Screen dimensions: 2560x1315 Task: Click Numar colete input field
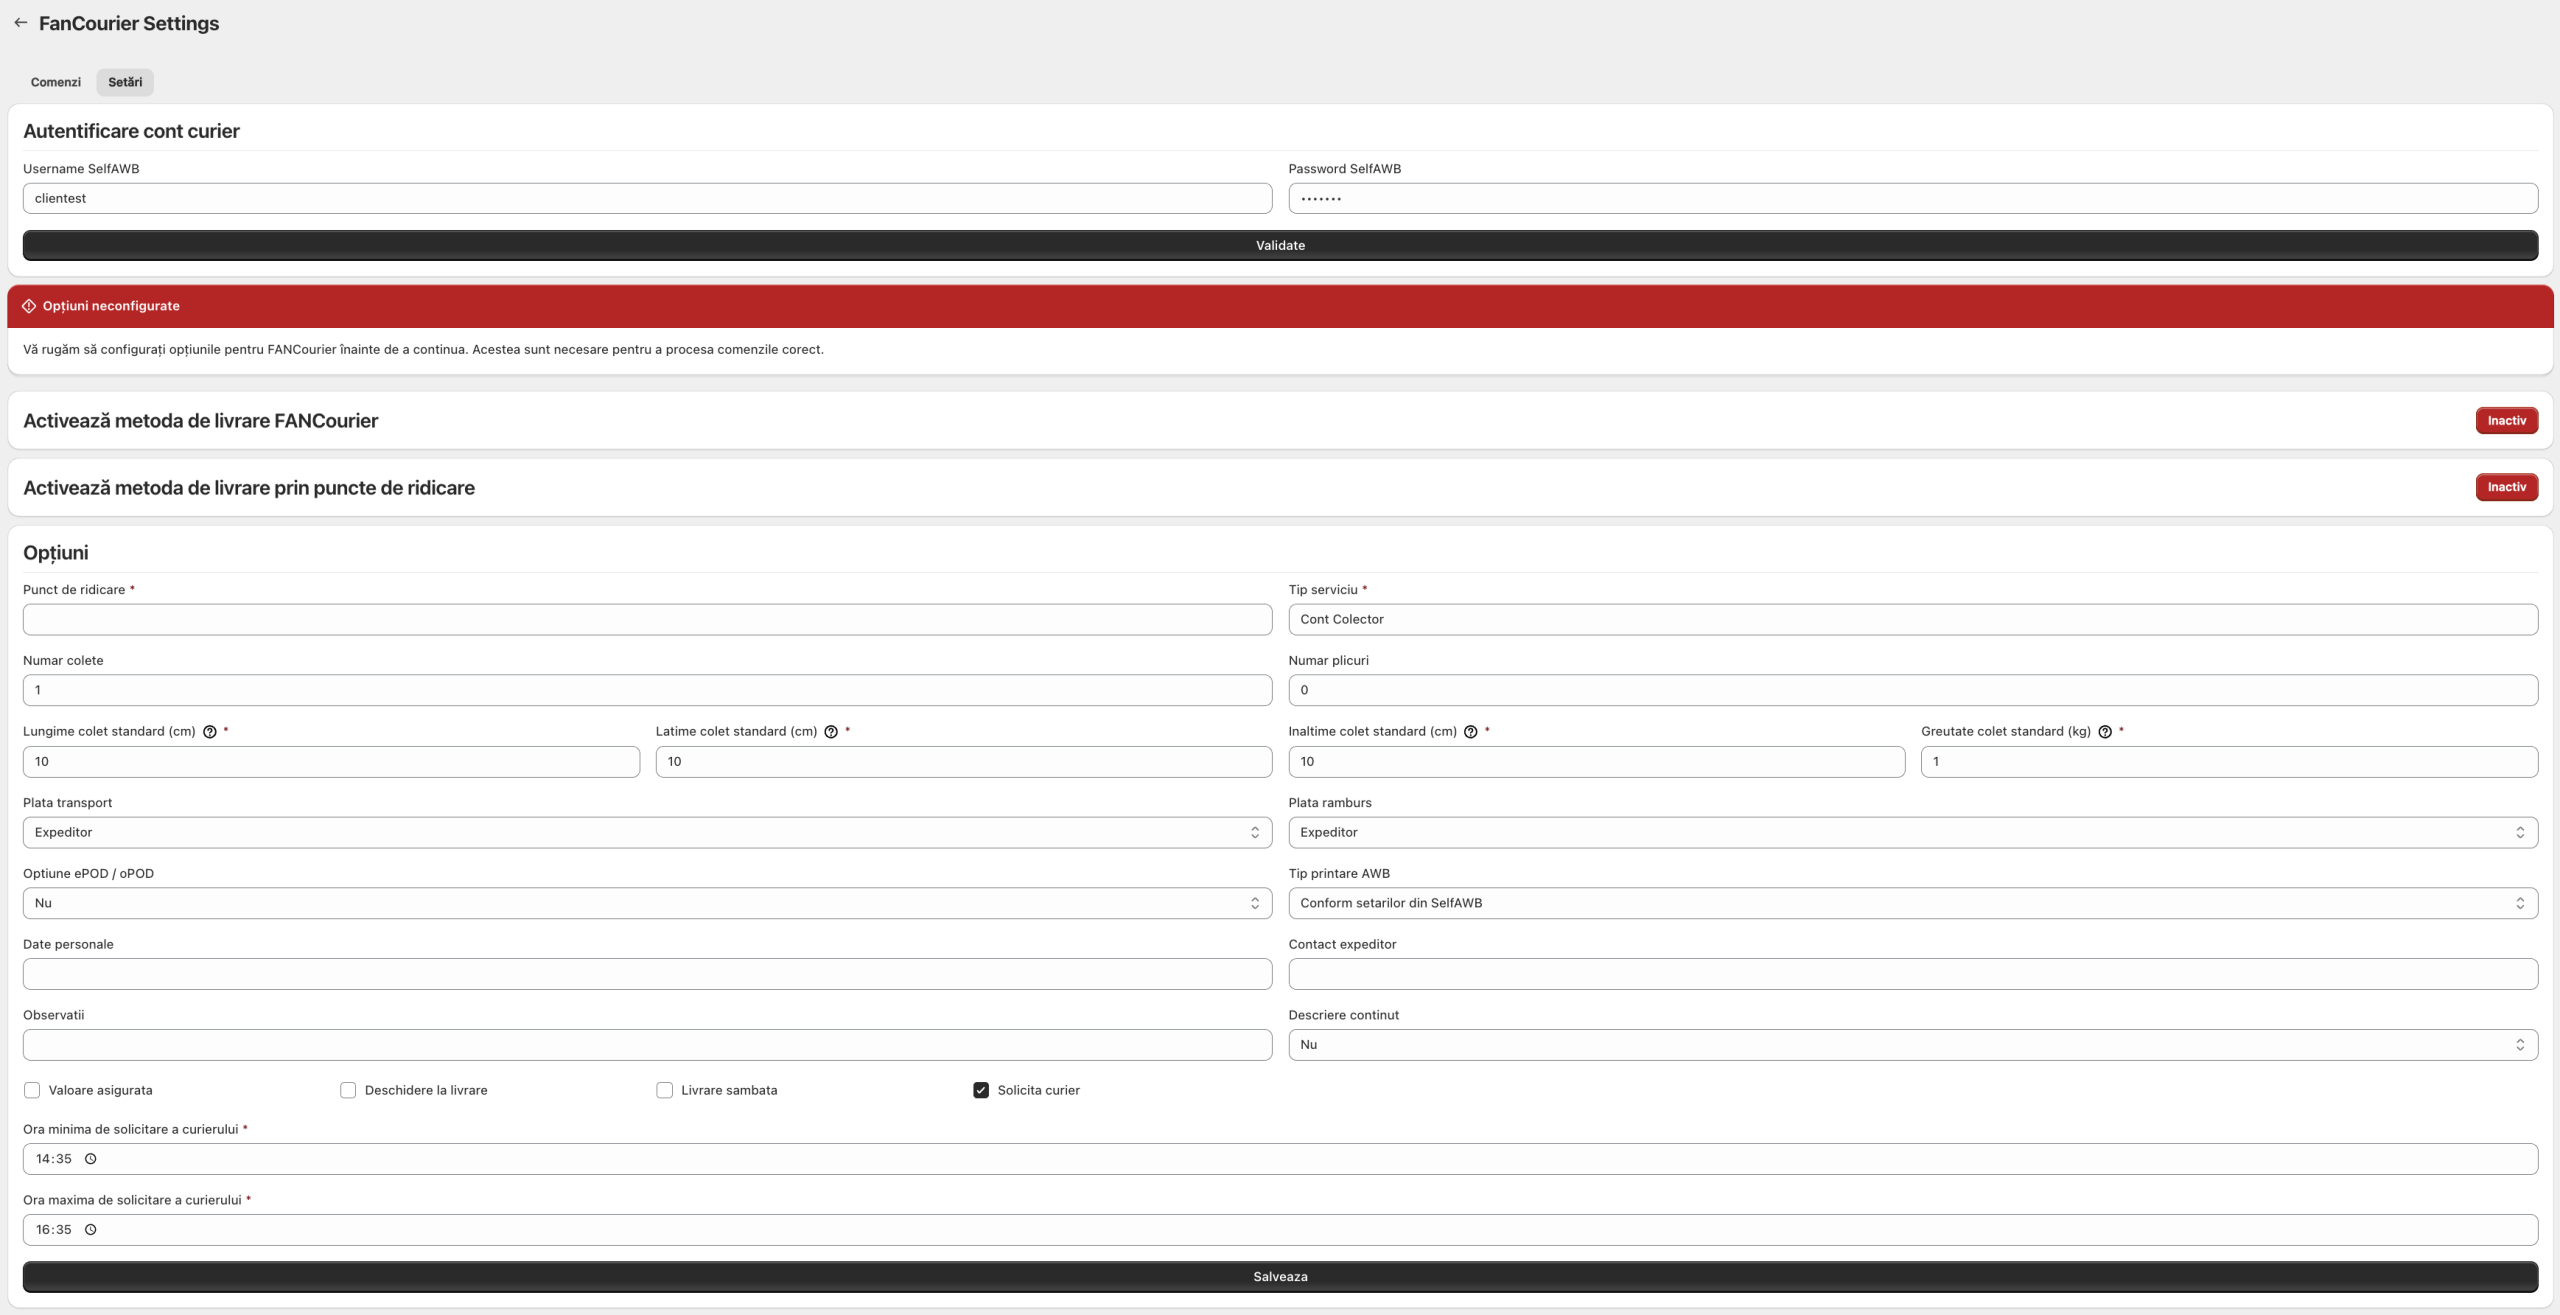click(x=647, y=690)
